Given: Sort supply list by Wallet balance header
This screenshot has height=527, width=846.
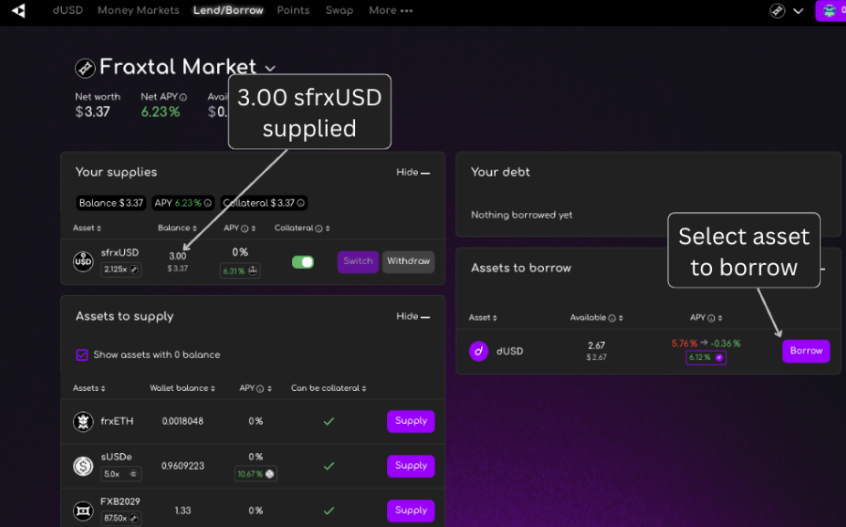Looking at the screenshot, I should [x=182, y=388].
